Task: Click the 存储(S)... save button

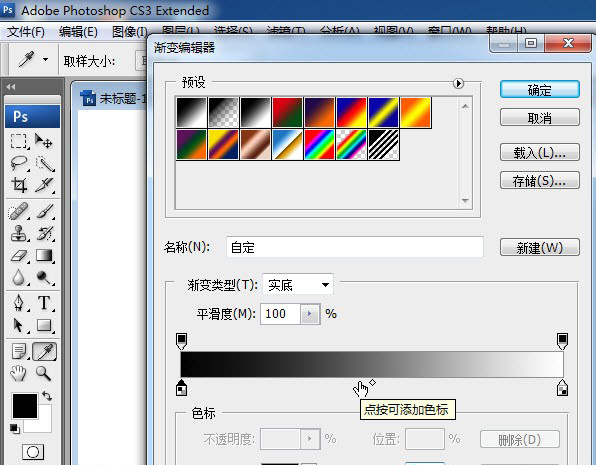Action: coord(540,181)
